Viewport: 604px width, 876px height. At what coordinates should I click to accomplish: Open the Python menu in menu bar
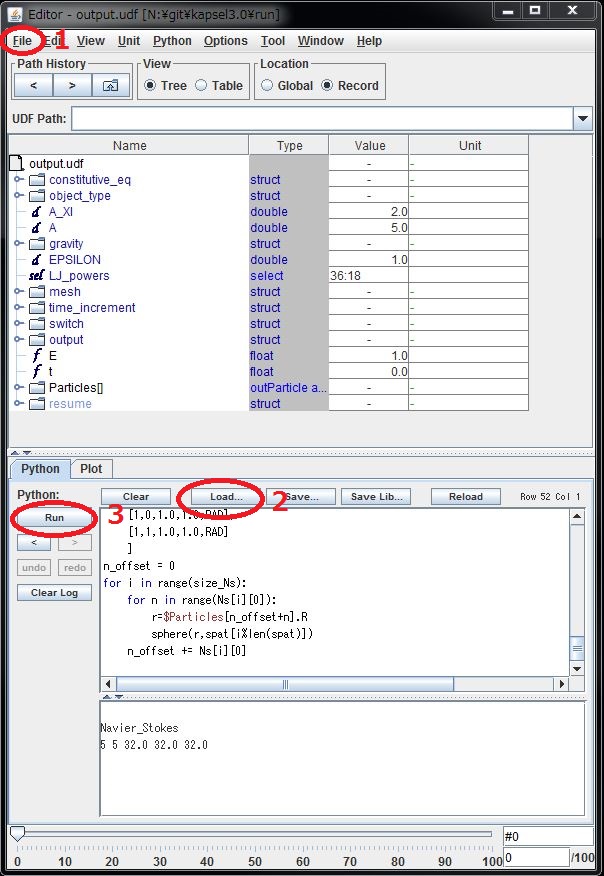(172, 41)
